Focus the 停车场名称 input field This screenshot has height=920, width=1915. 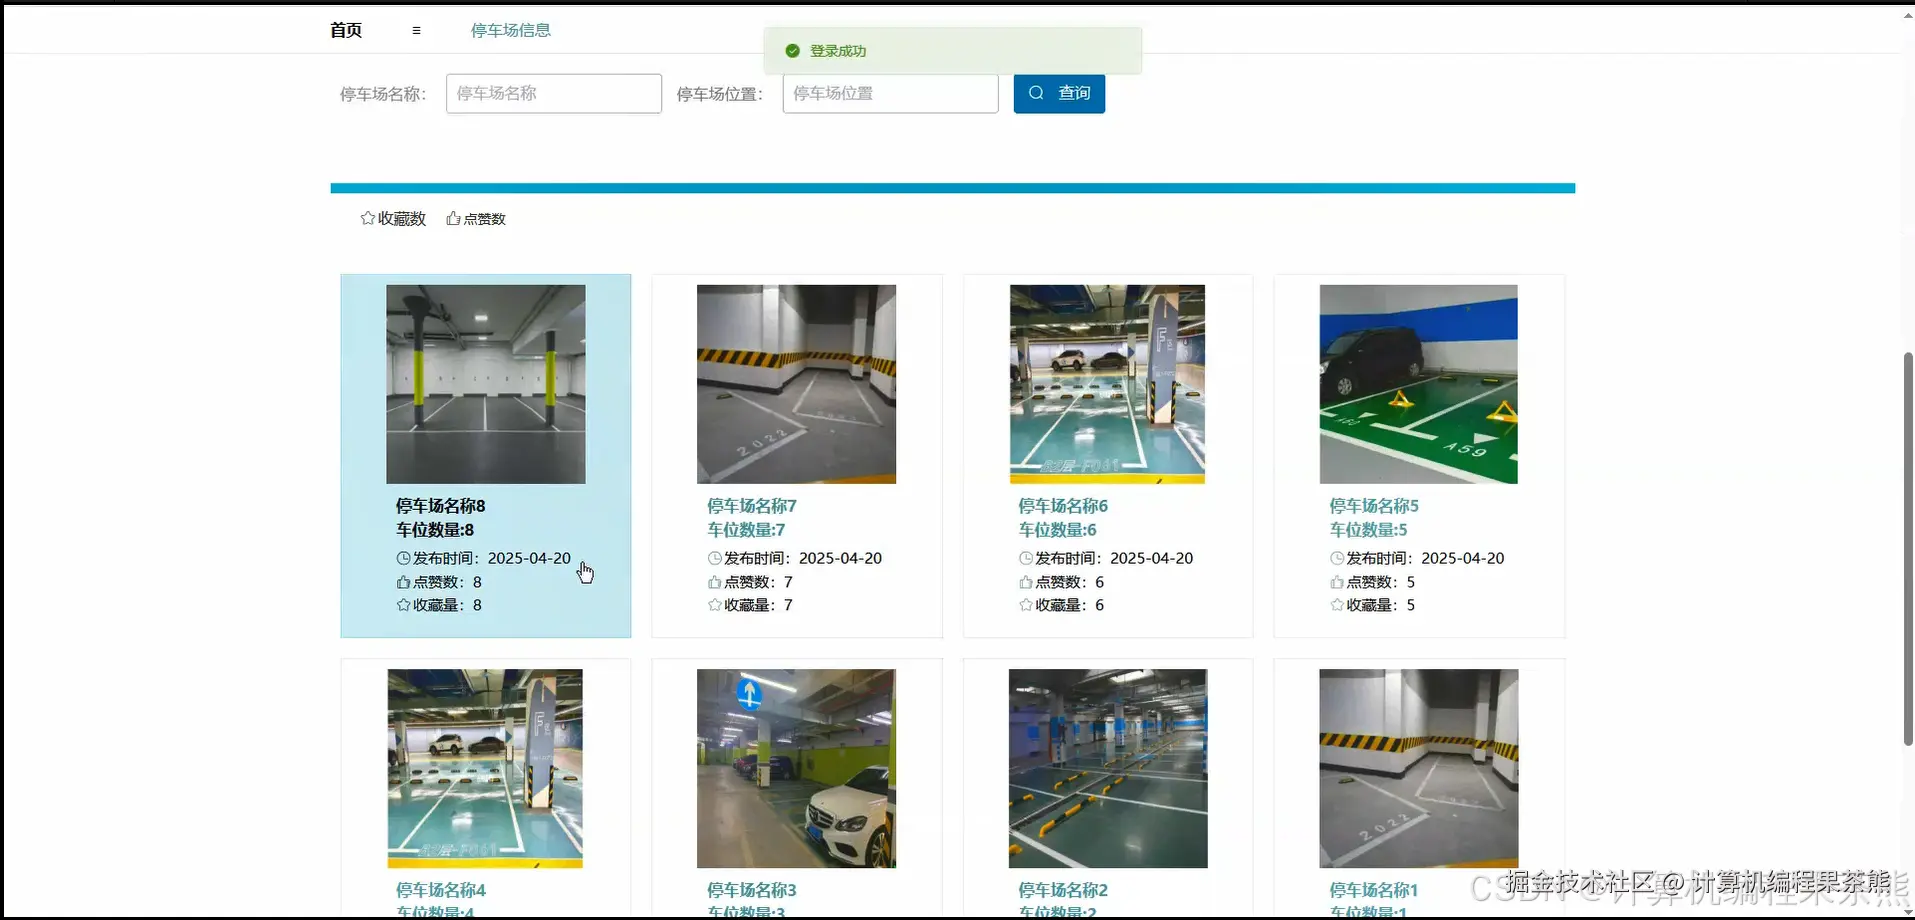(554, 93)
